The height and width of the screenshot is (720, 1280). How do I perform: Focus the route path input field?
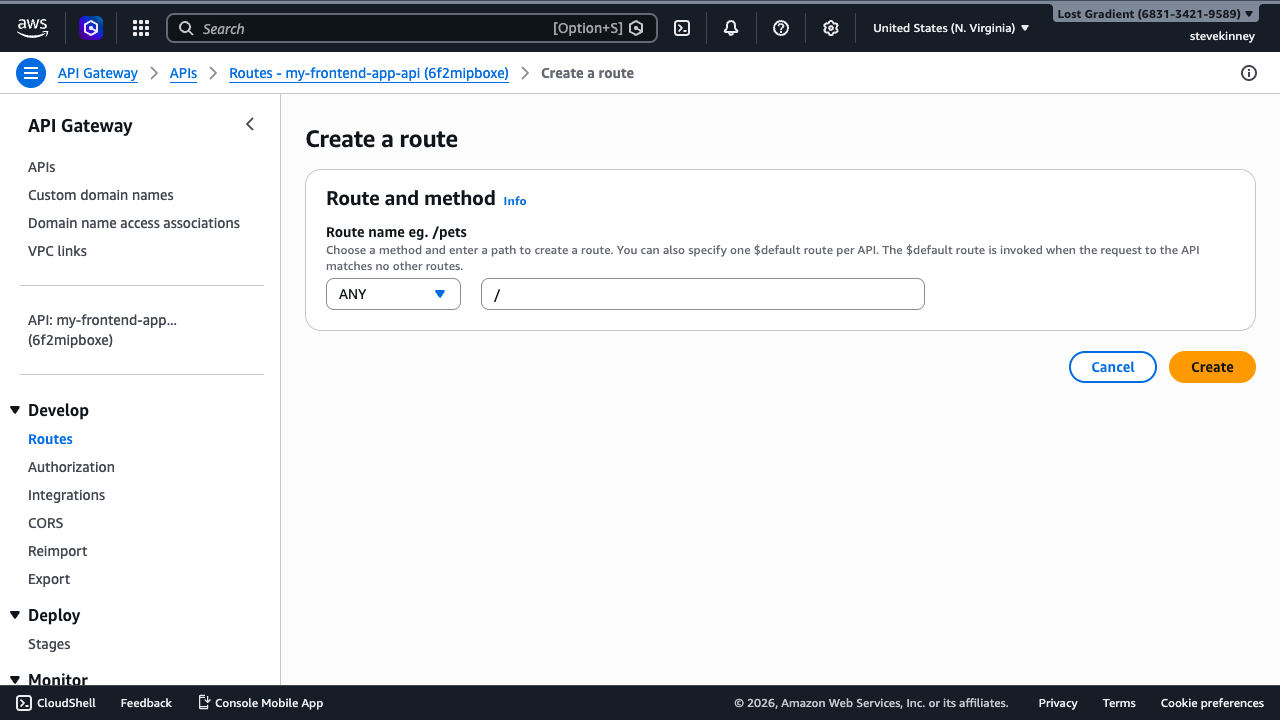[x=703, y=294]
